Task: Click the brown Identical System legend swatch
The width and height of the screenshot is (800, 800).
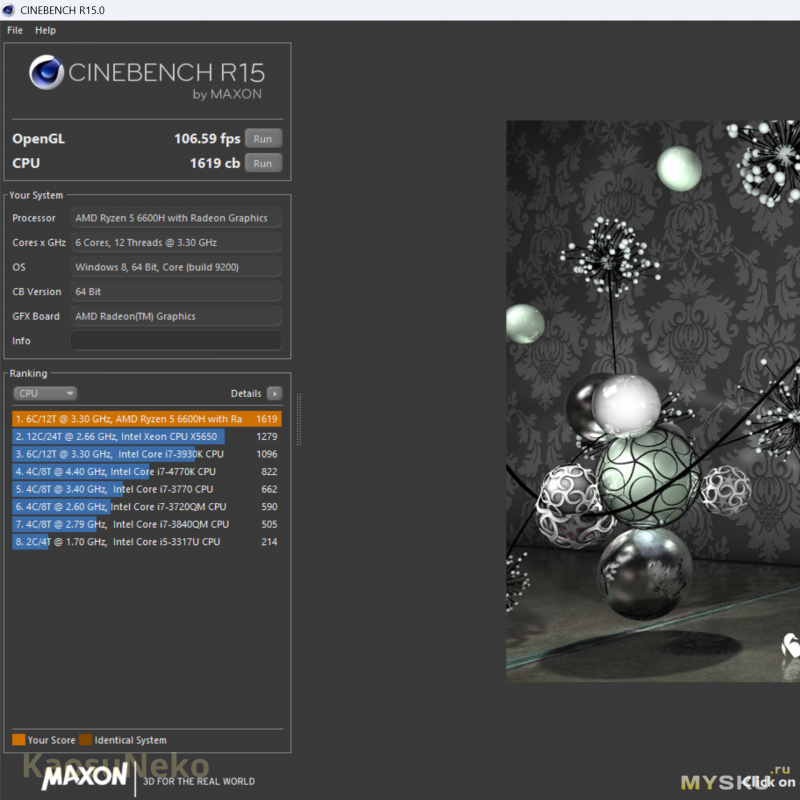Action: click(x=86, y=740)
